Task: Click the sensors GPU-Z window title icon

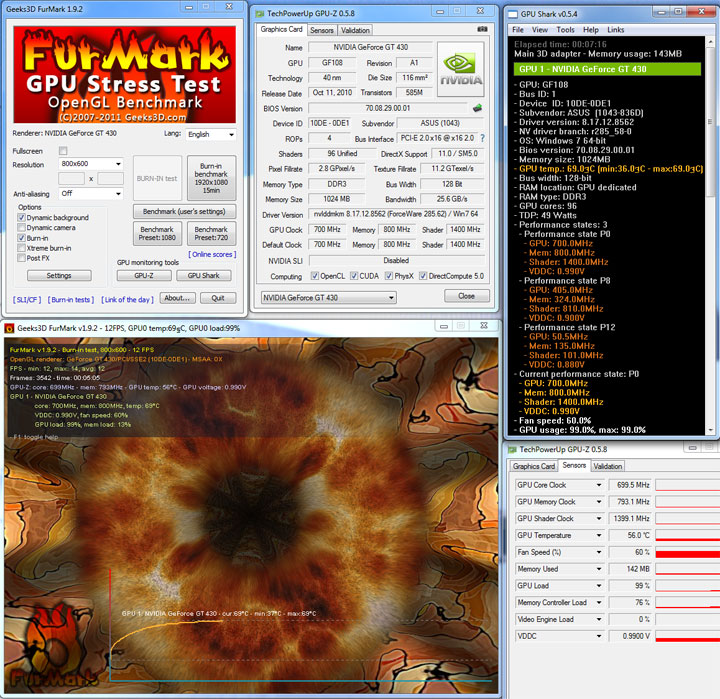Action: coord(512,449)
